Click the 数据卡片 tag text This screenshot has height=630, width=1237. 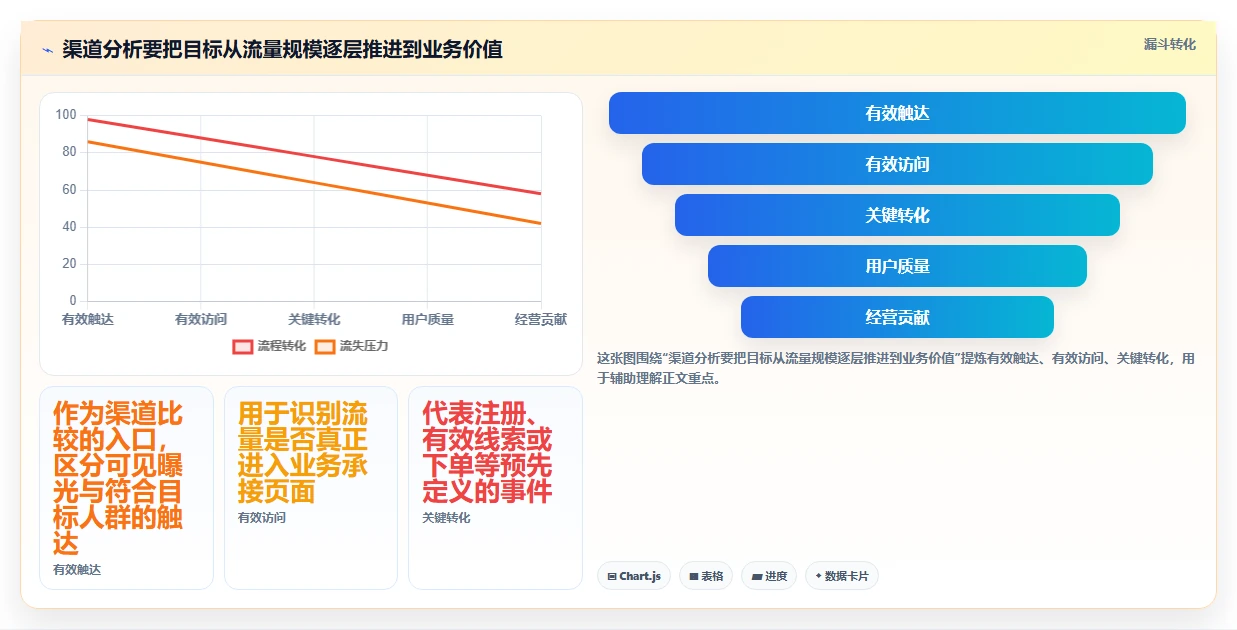click(x=847, y=577)
